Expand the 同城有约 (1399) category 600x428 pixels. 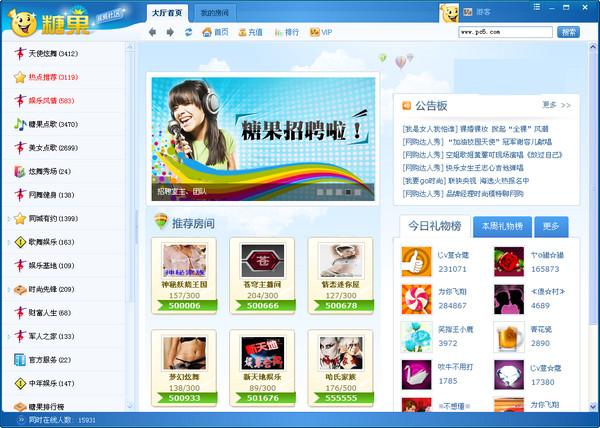click(9, 219)
